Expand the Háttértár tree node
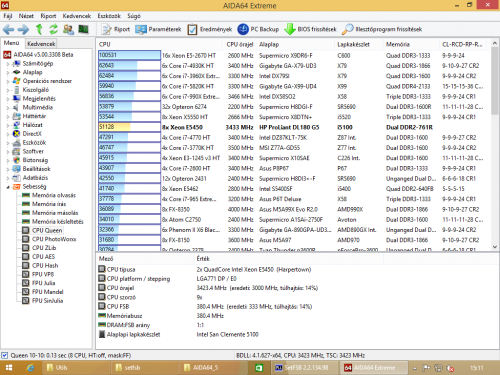 coord(8,116)
